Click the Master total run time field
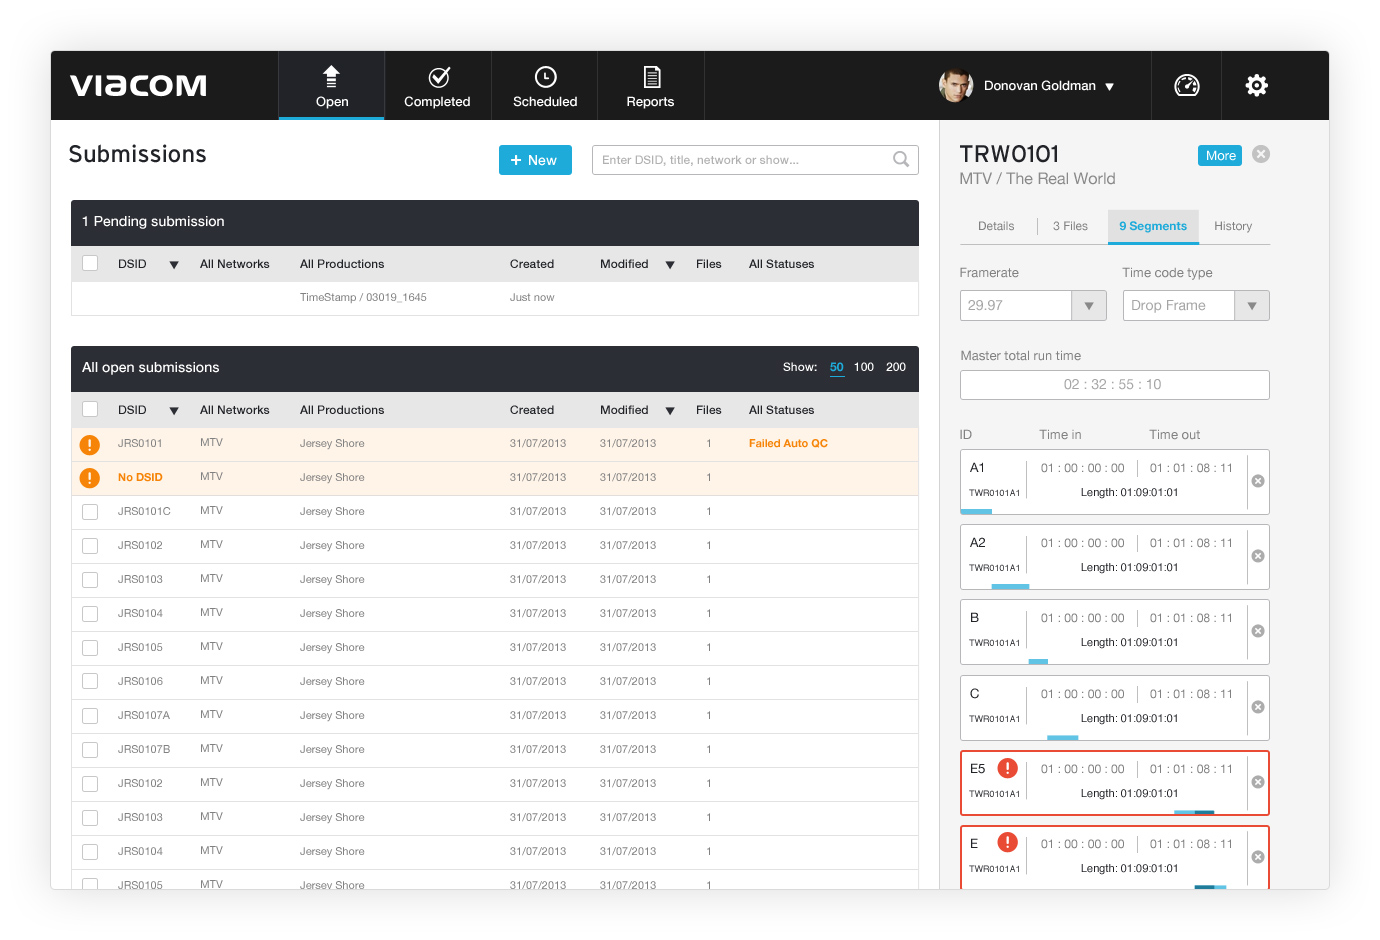This screenshot has height=940, width=1380. point(1115,385)
